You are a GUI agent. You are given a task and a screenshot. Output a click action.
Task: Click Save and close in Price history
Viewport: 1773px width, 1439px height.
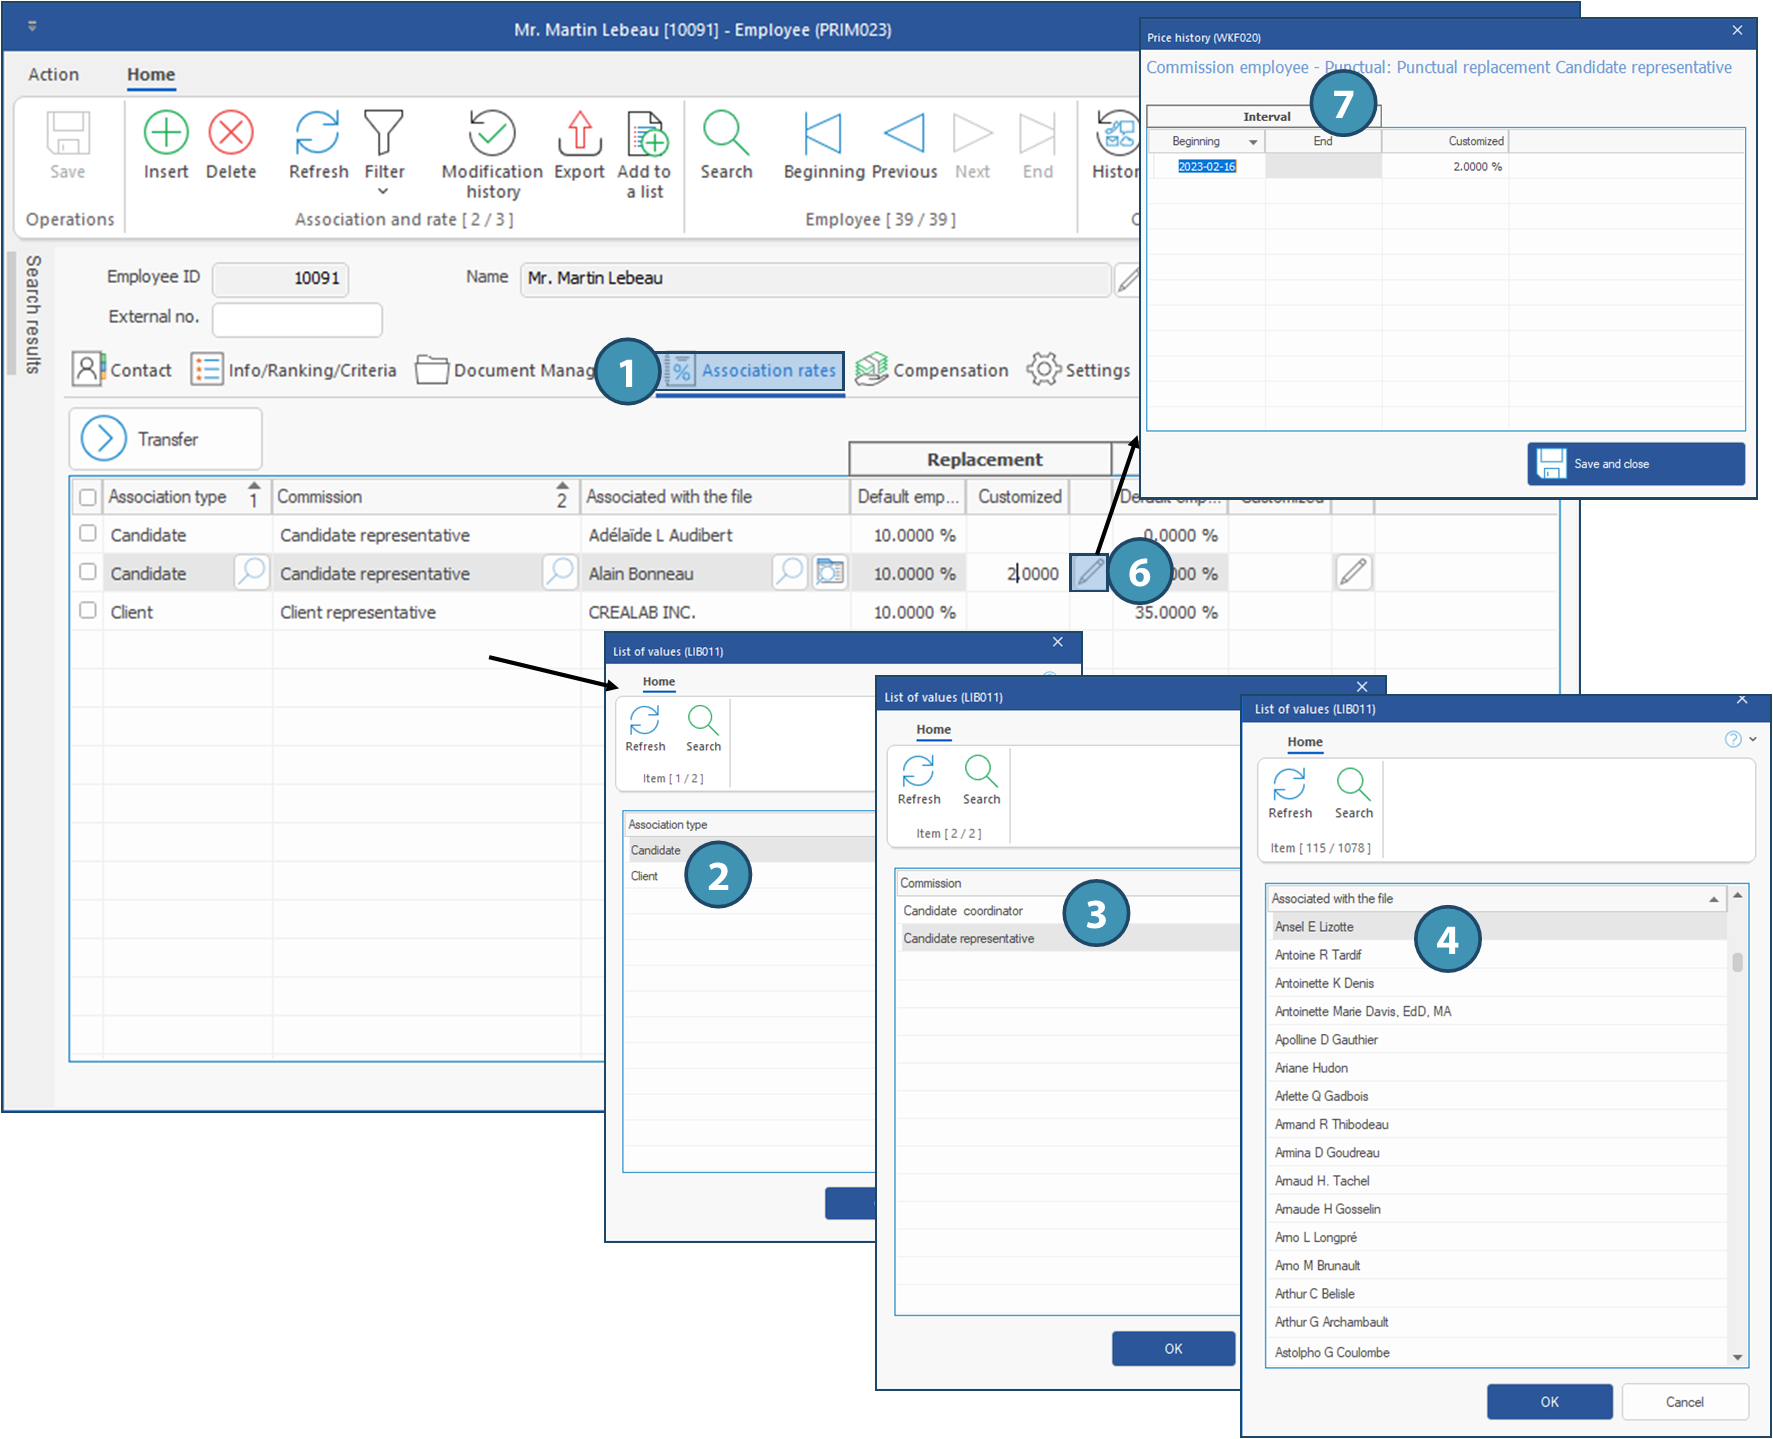click(1635, 464)
